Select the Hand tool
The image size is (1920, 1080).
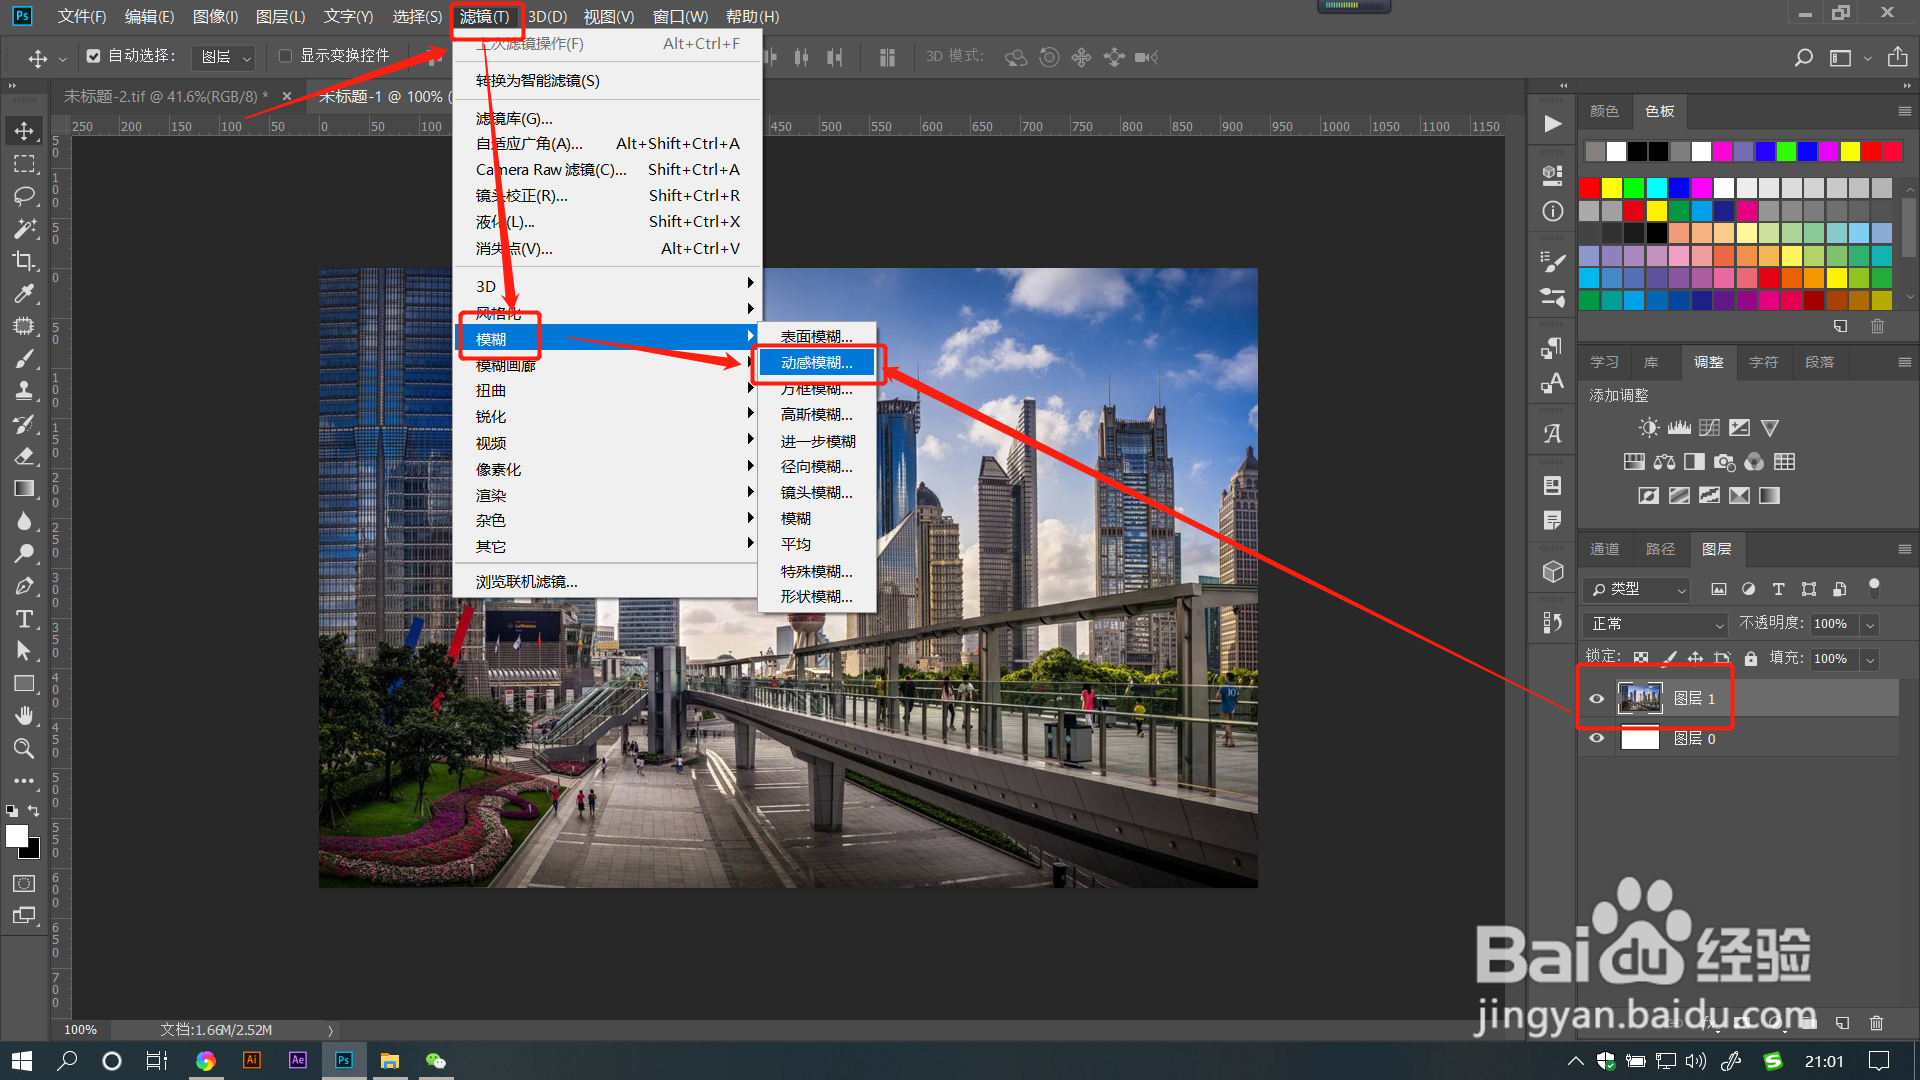point(24,716)
